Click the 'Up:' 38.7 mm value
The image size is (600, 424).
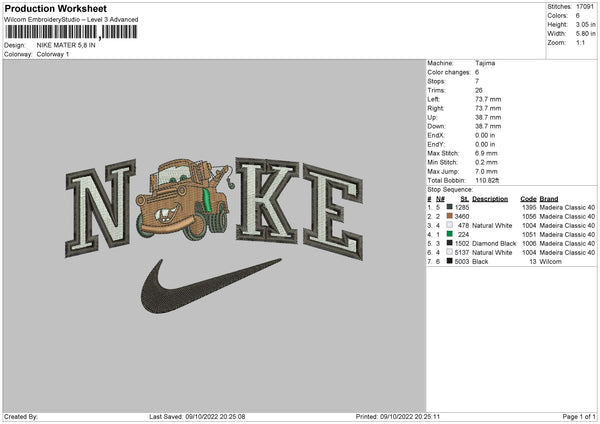488,117
